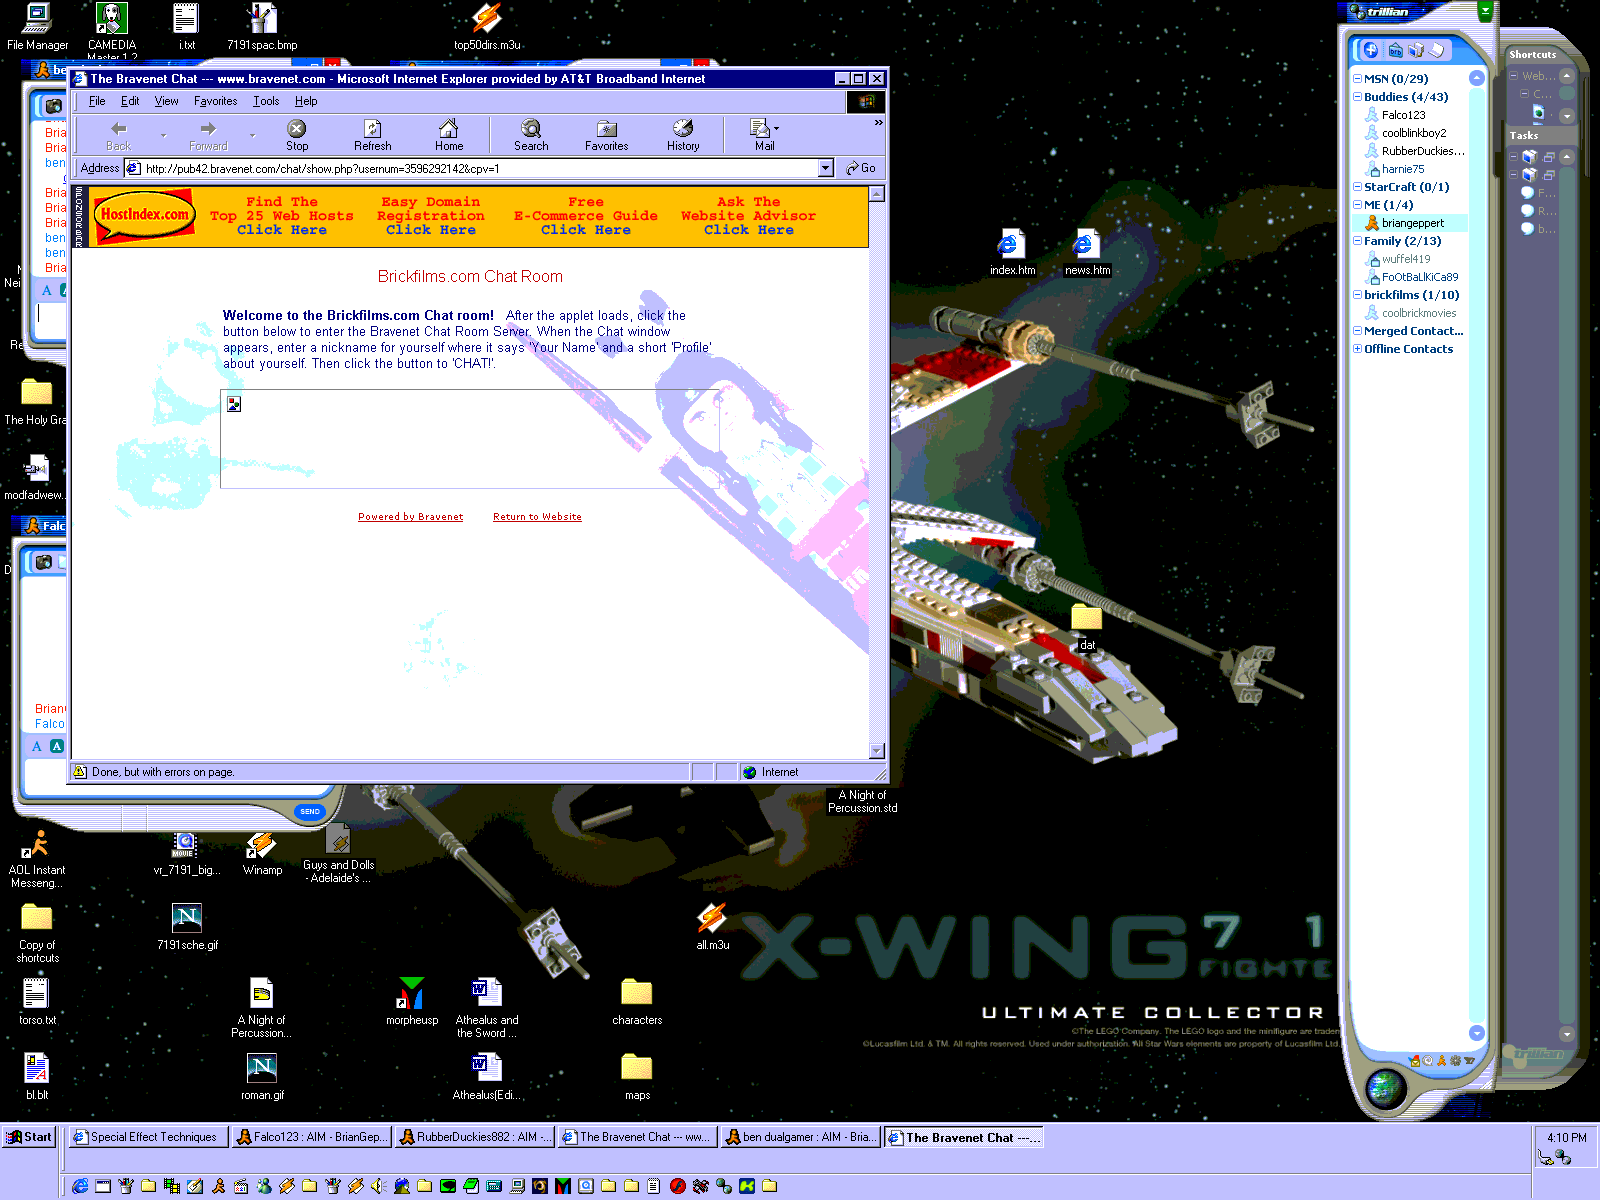The width and height of the screenshot is (1600, 1200).
Task: Open the Tools menu in Internet Explorer
Action: (266, 101)
